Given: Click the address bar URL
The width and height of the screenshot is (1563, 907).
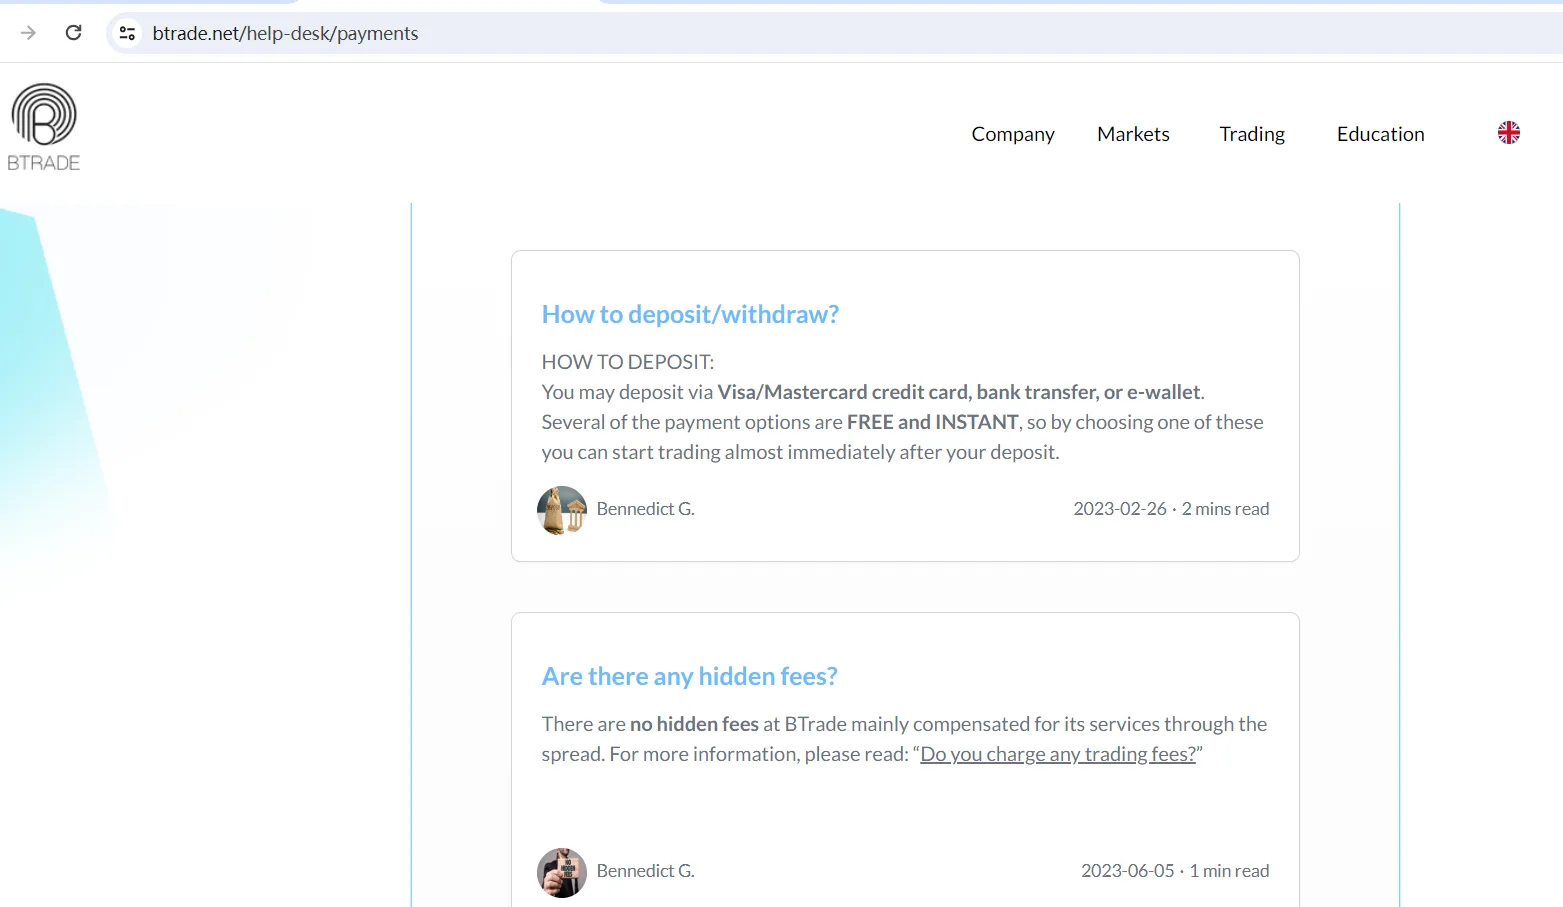Looking at the screenshot, I should click(285, 33).
